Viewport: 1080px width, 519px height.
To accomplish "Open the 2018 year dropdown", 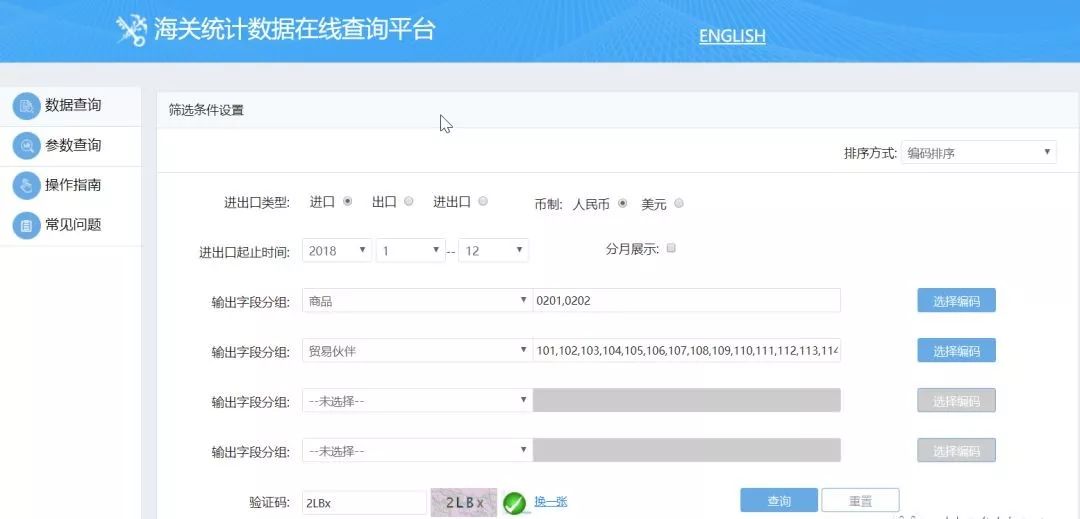I will (x=337, y=251).
